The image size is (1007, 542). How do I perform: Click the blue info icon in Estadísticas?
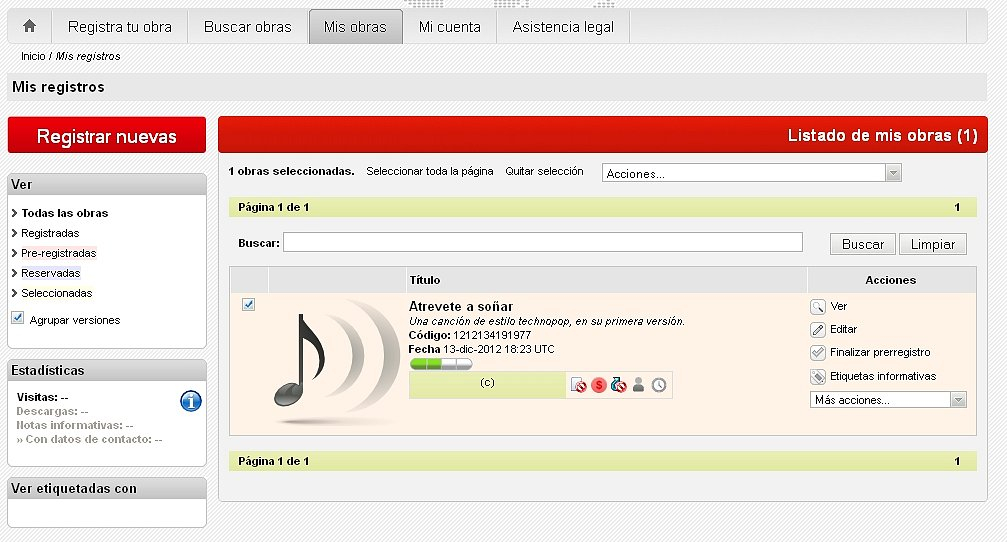(191, 401)
